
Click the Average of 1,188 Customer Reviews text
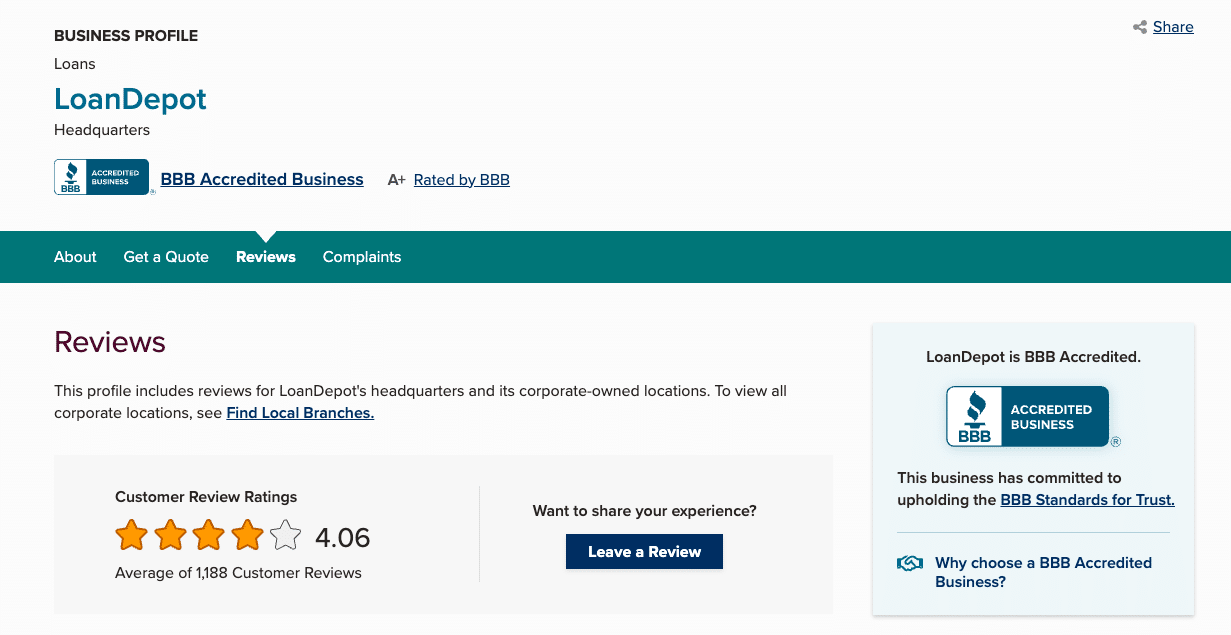238,573
